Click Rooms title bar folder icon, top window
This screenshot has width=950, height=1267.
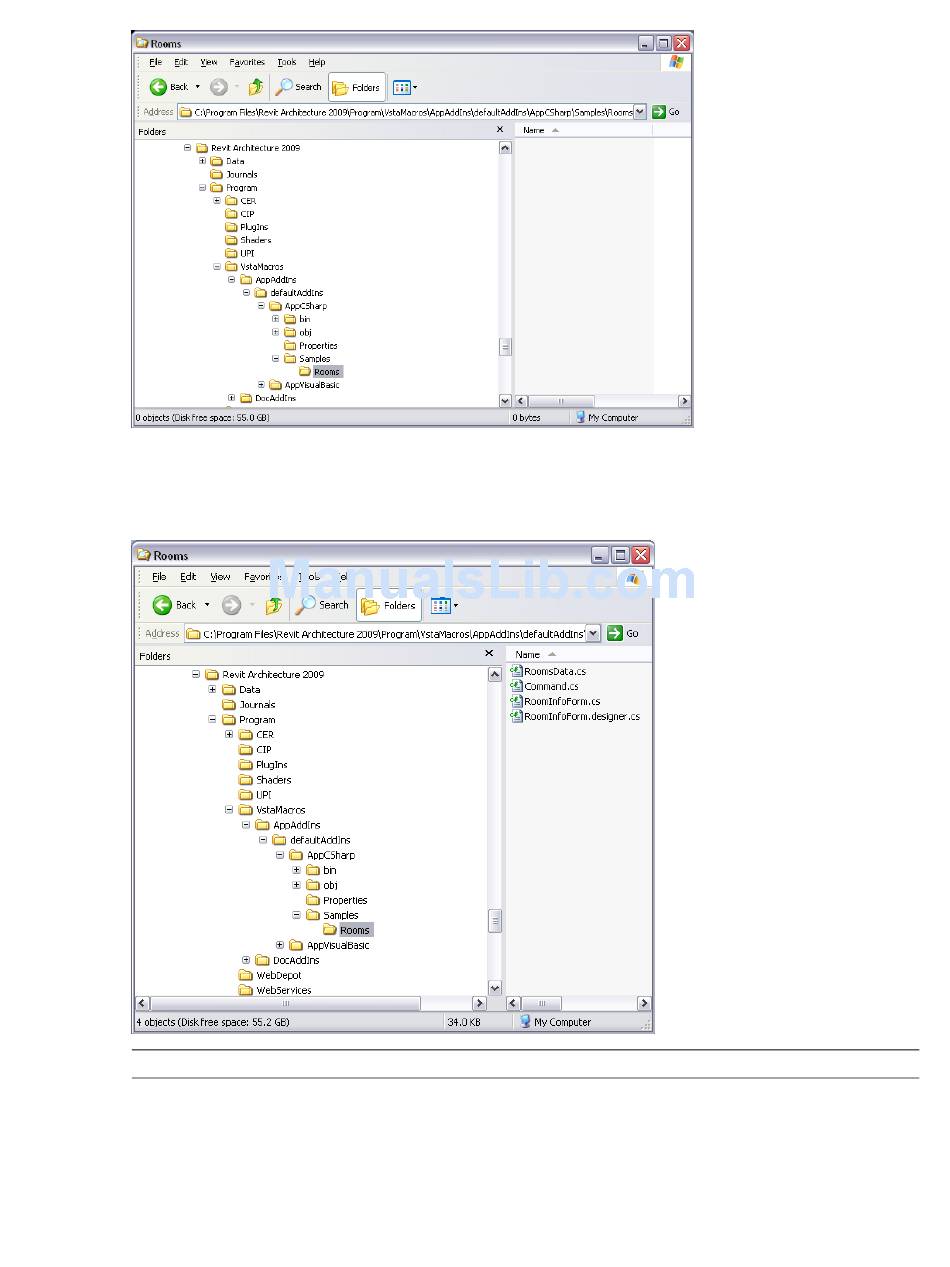142,43
